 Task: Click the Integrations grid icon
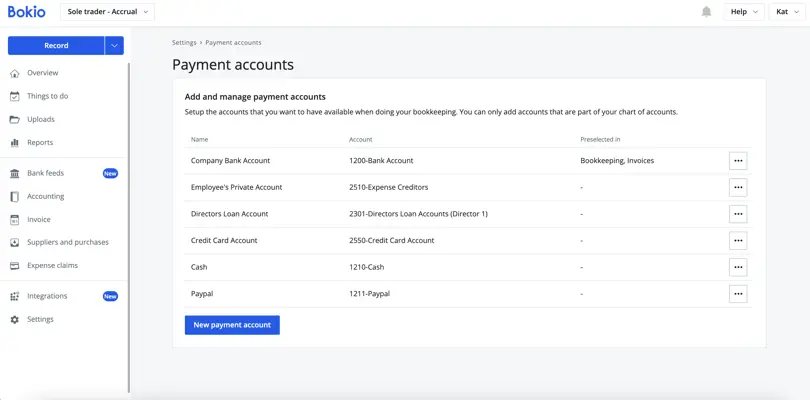click(15, 296)
